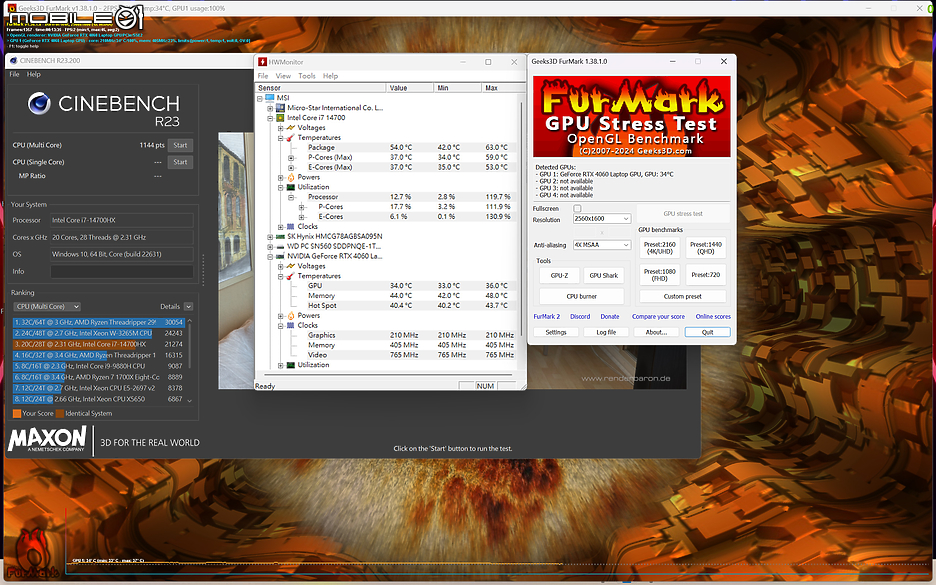The width and height of the screenshot is (936, 585).
Task: Expand P-Cores (Max) temperature row
Action: 291,158
